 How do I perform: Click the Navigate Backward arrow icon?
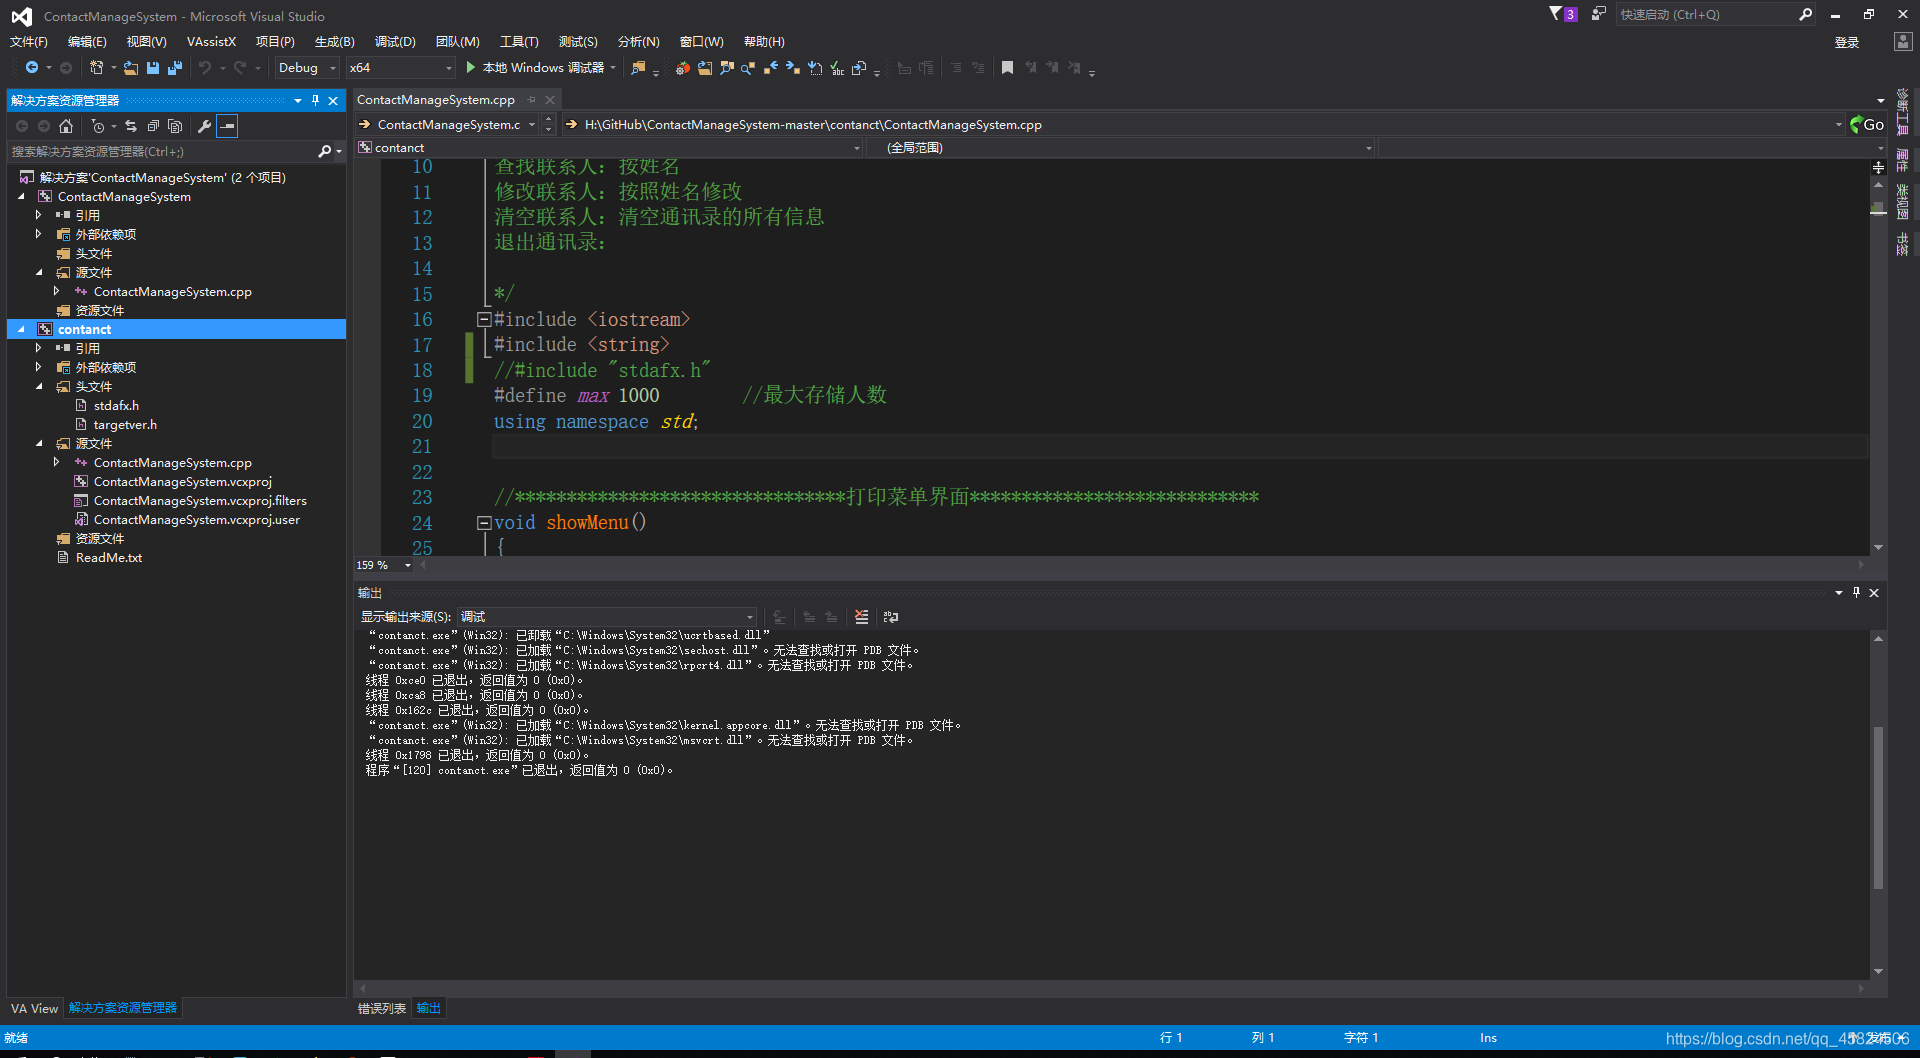point(32,68)
